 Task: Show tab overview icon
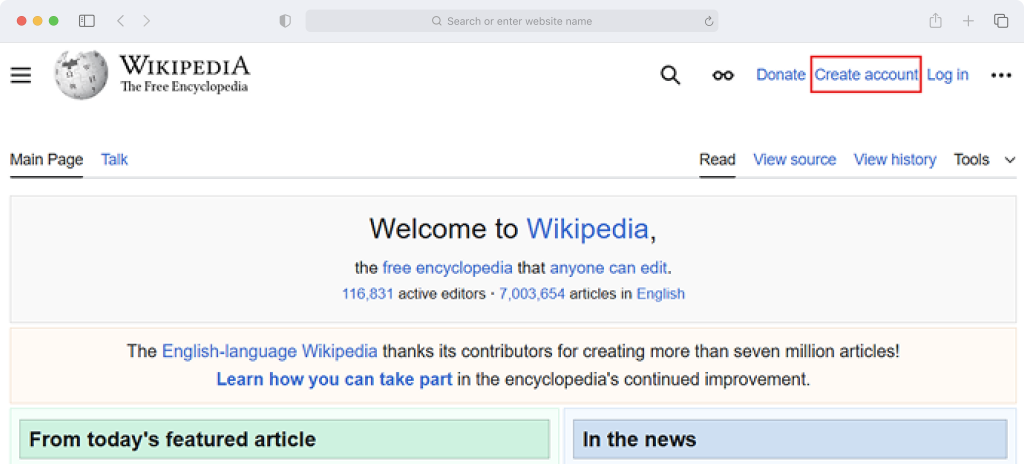tap(1001, 21)
